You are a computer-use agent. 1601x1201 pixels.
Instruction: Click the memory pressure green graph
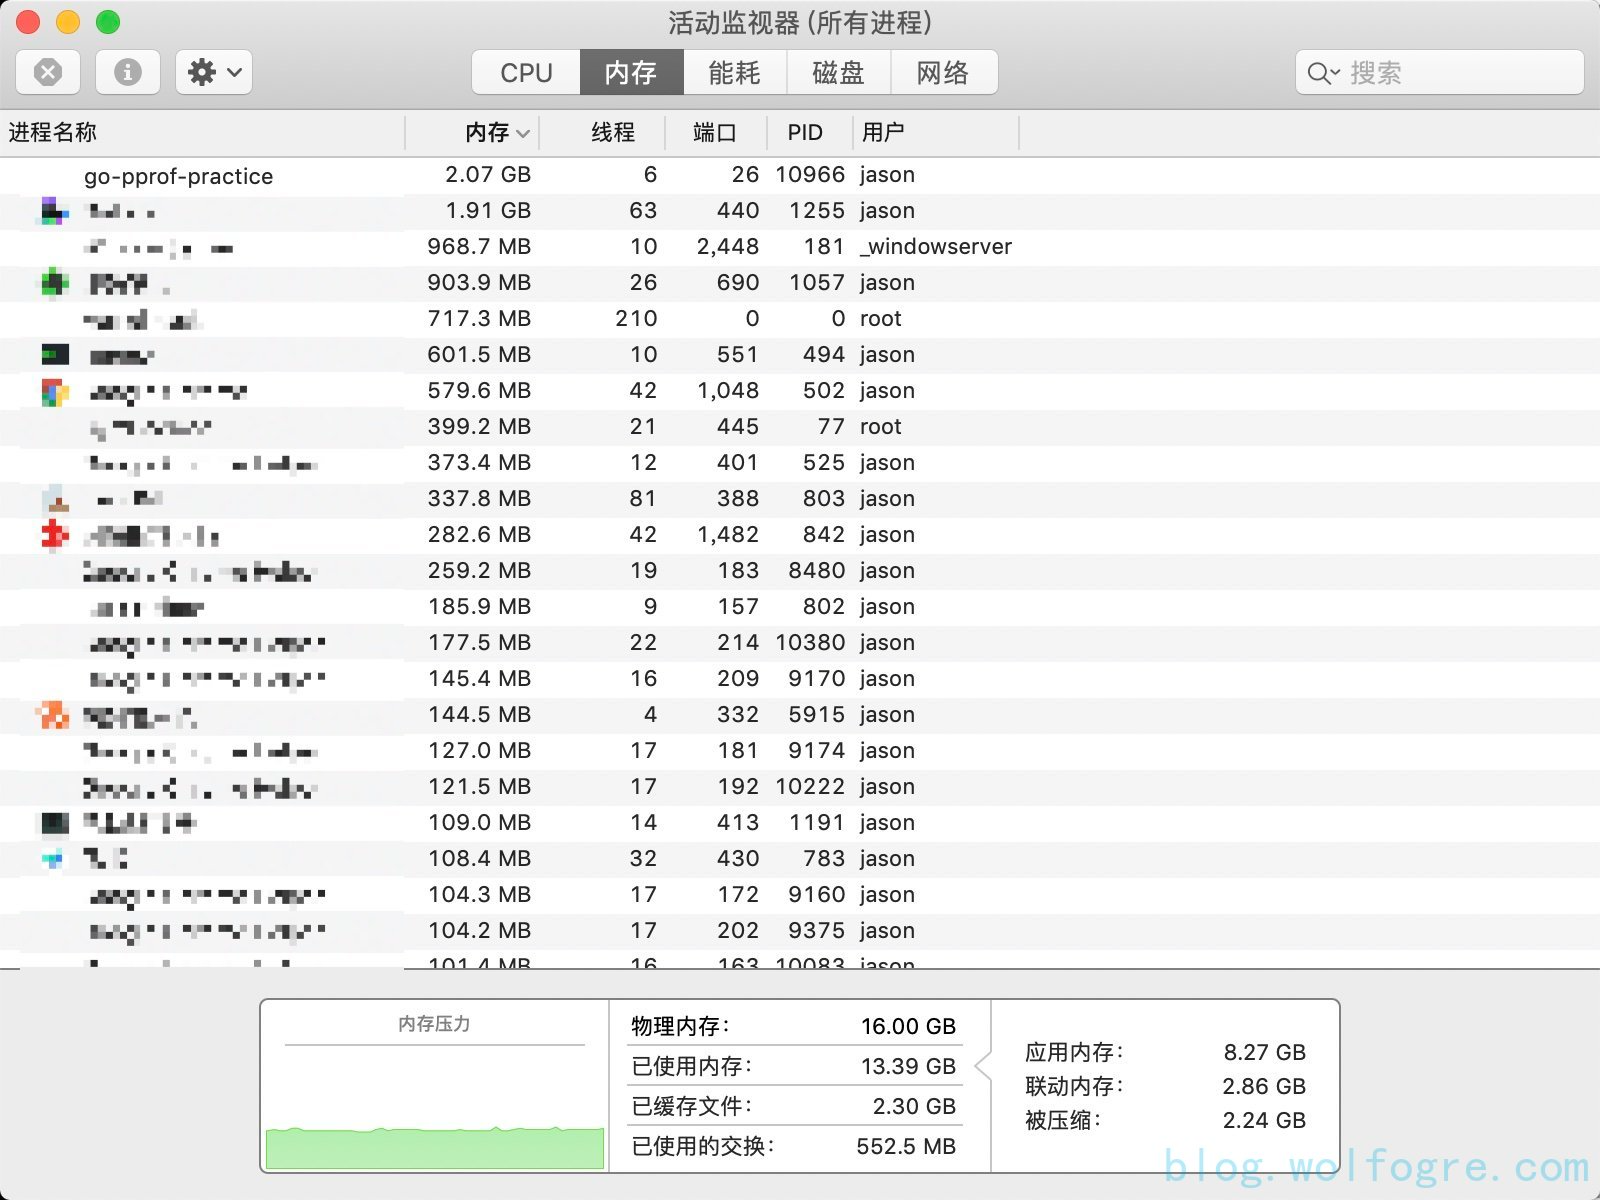click(434, 1146)
